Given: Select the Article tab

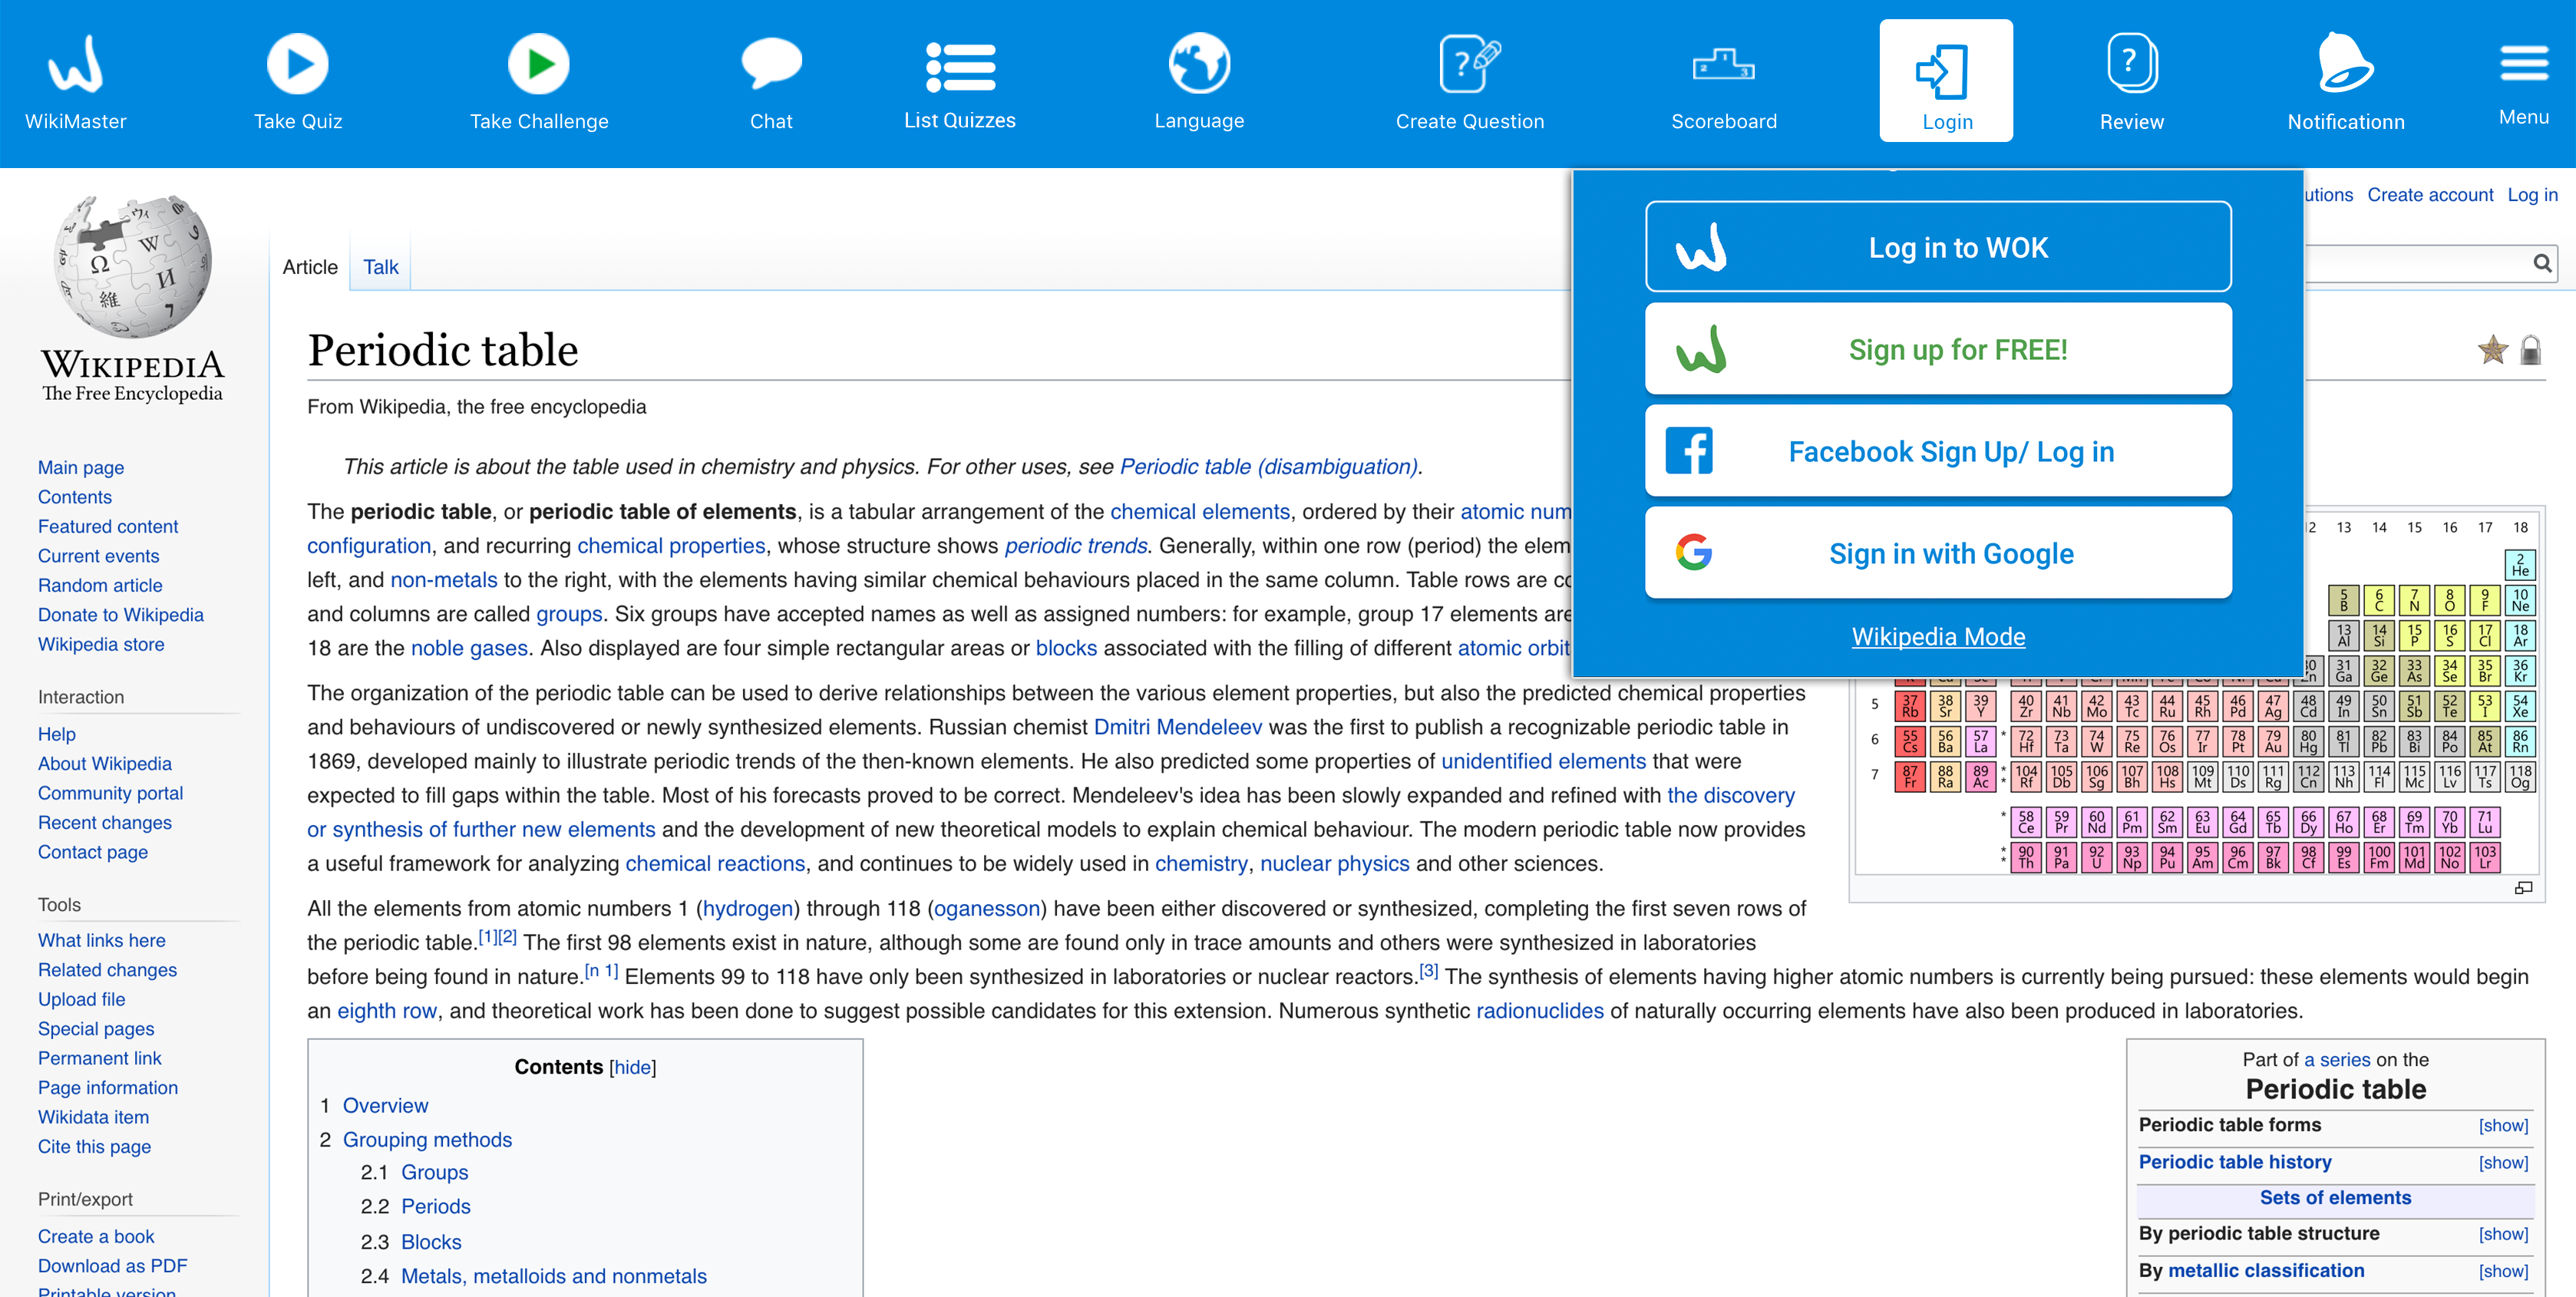Looking at the screenshot, I should (x=310, y=267).
